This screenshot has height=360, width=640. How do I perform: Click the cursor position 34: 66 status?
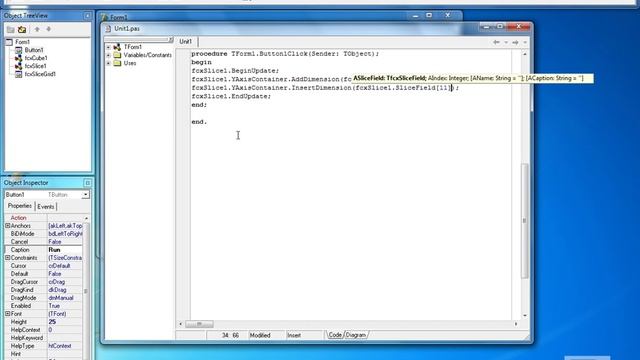pyautogui.click(x=230, y=336)
